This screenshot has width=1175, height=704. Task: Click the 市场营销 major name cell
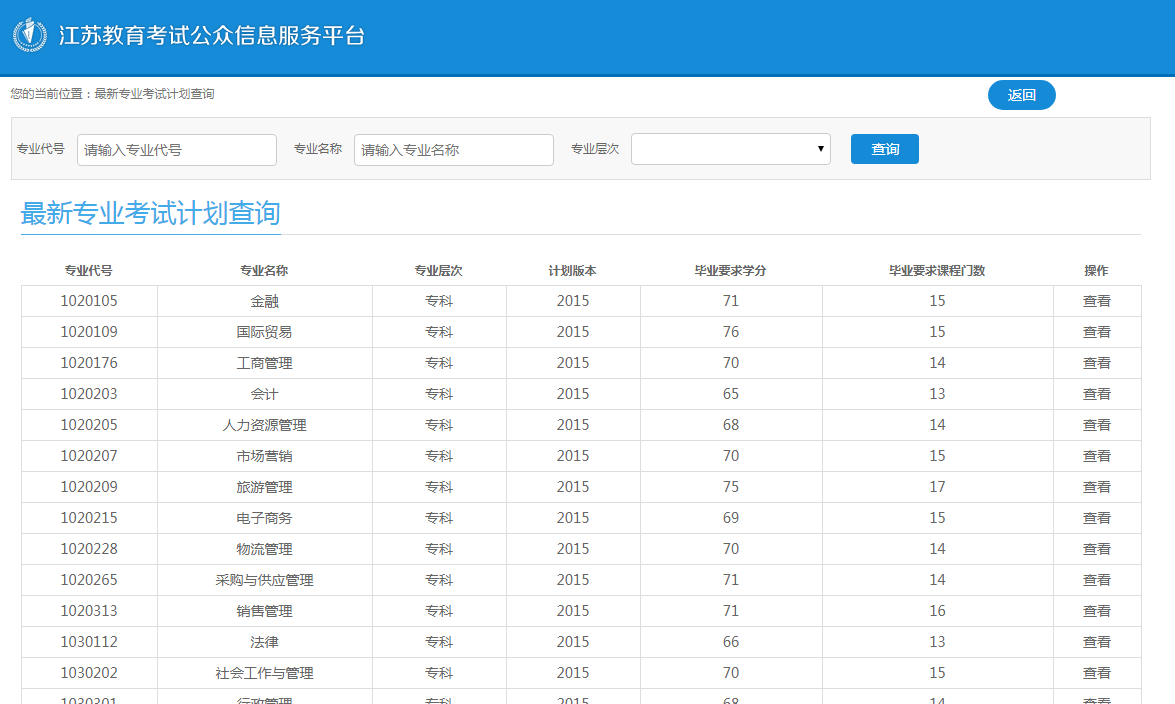[265, 456]
